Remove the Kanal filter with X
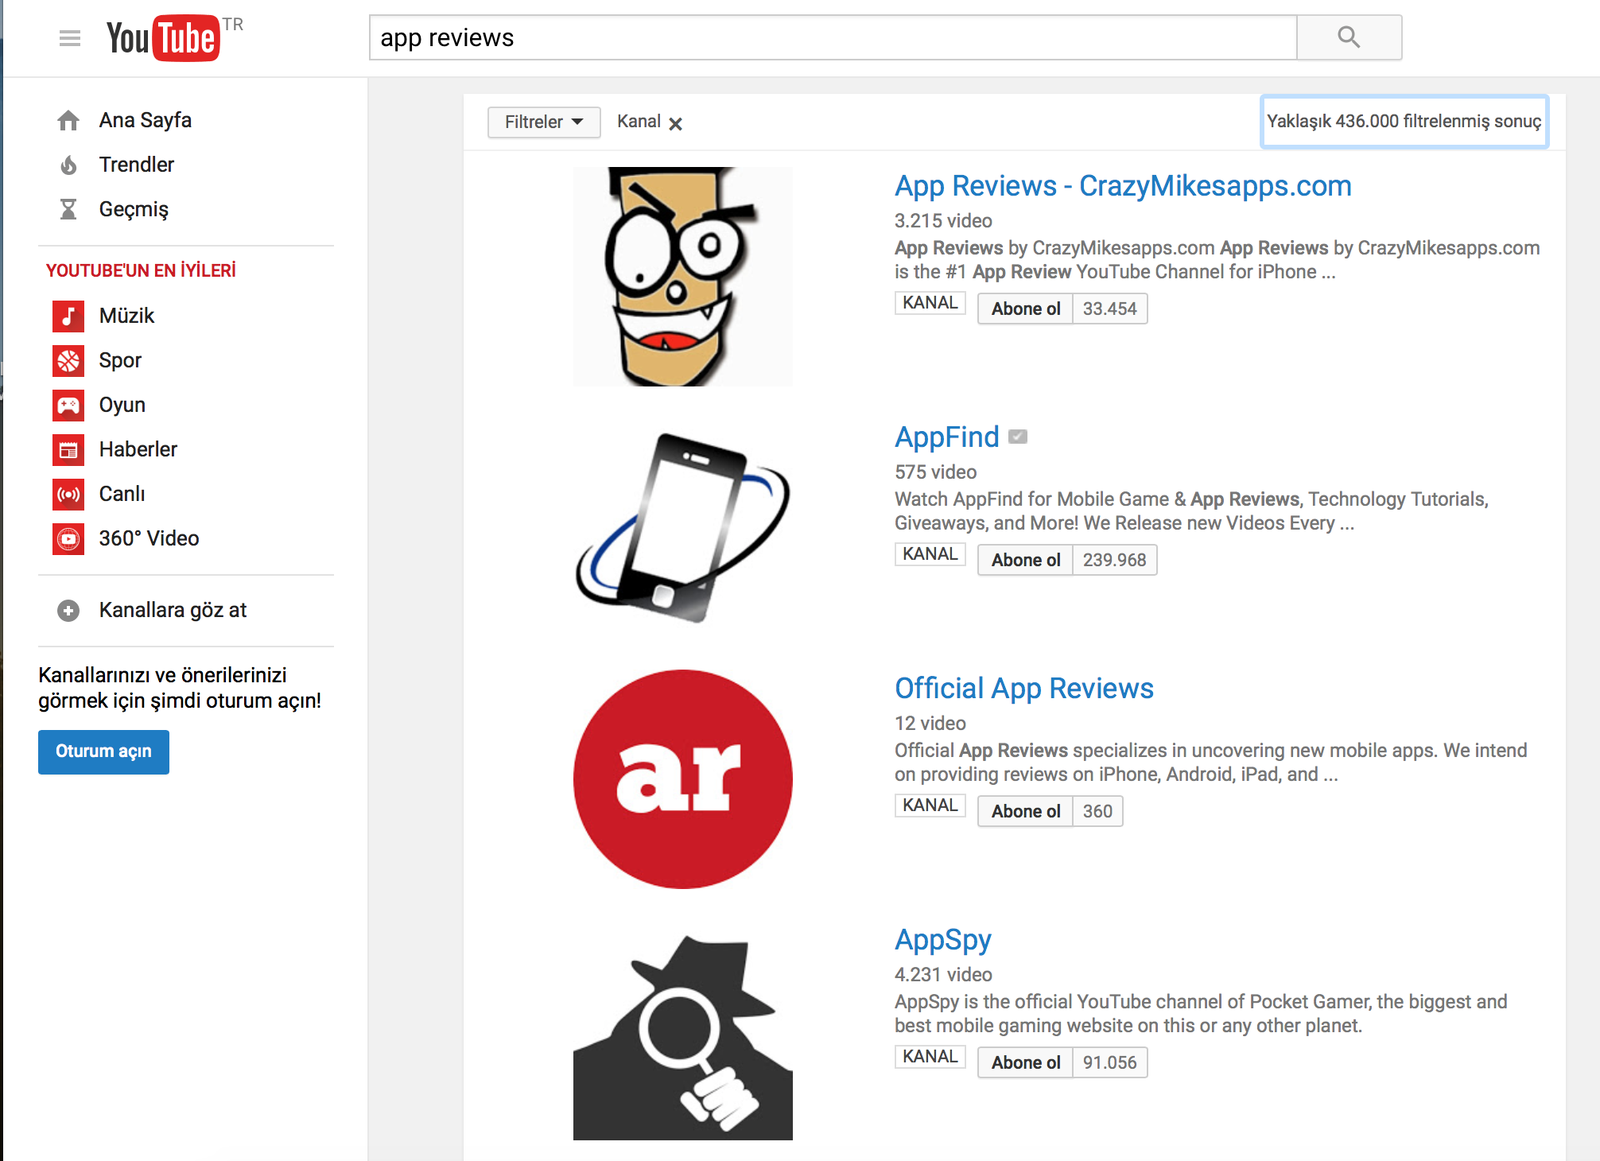The image size is (1600, 1161). [676, 123]
